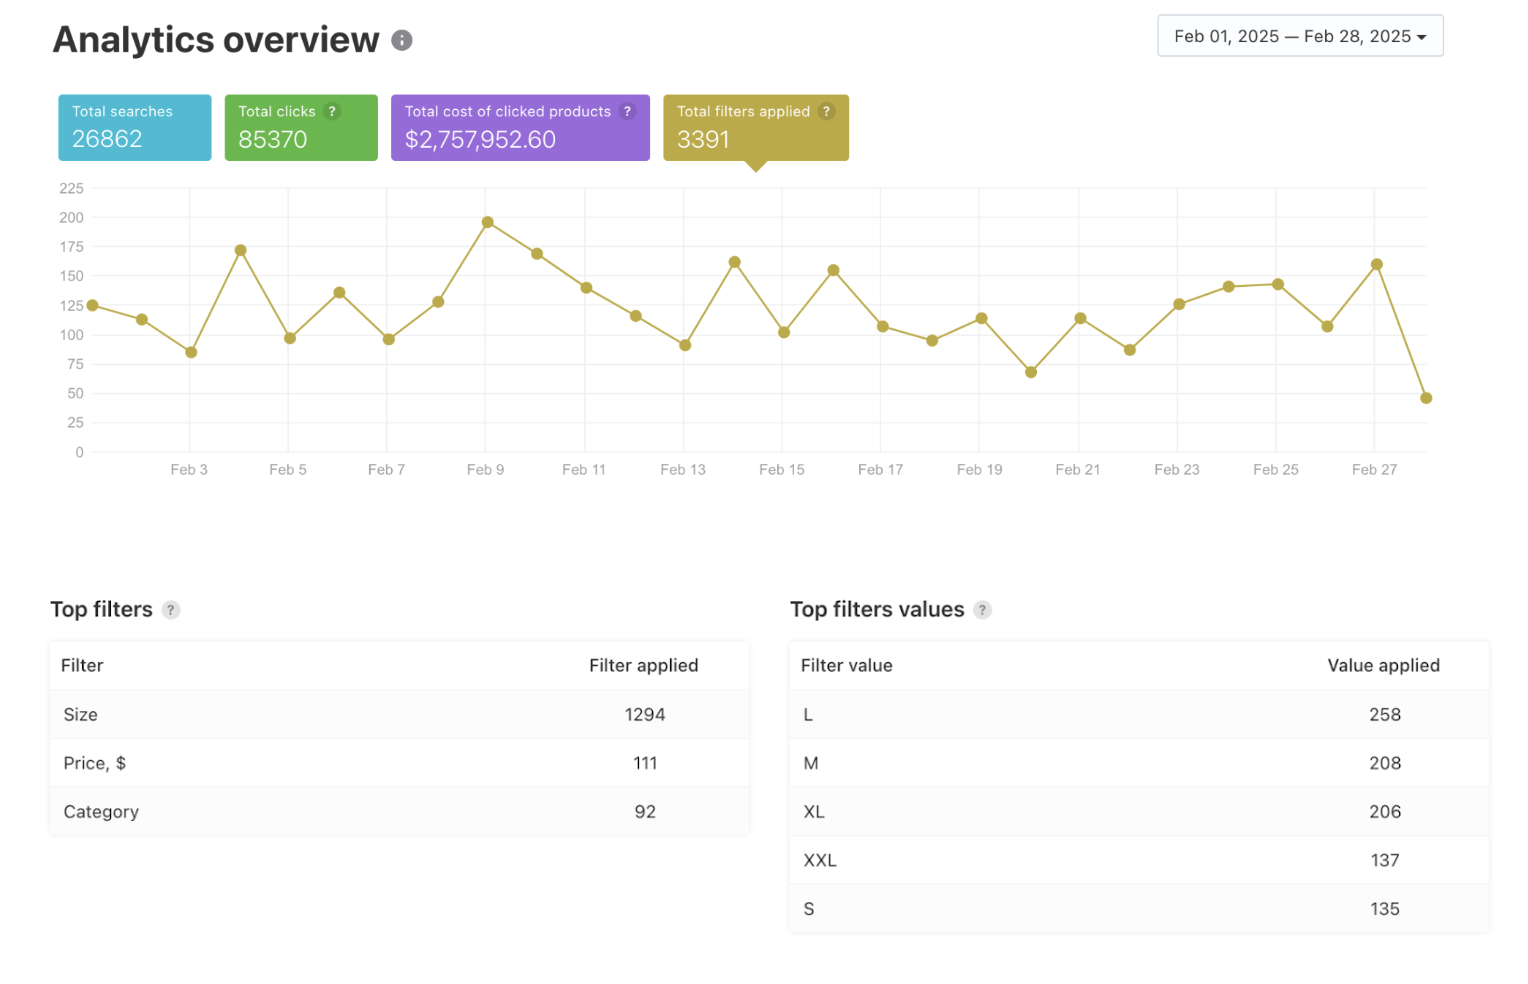The image size is (1528, 984).
Task: Click the value 135 in Top filters values
Action: 1385,909
